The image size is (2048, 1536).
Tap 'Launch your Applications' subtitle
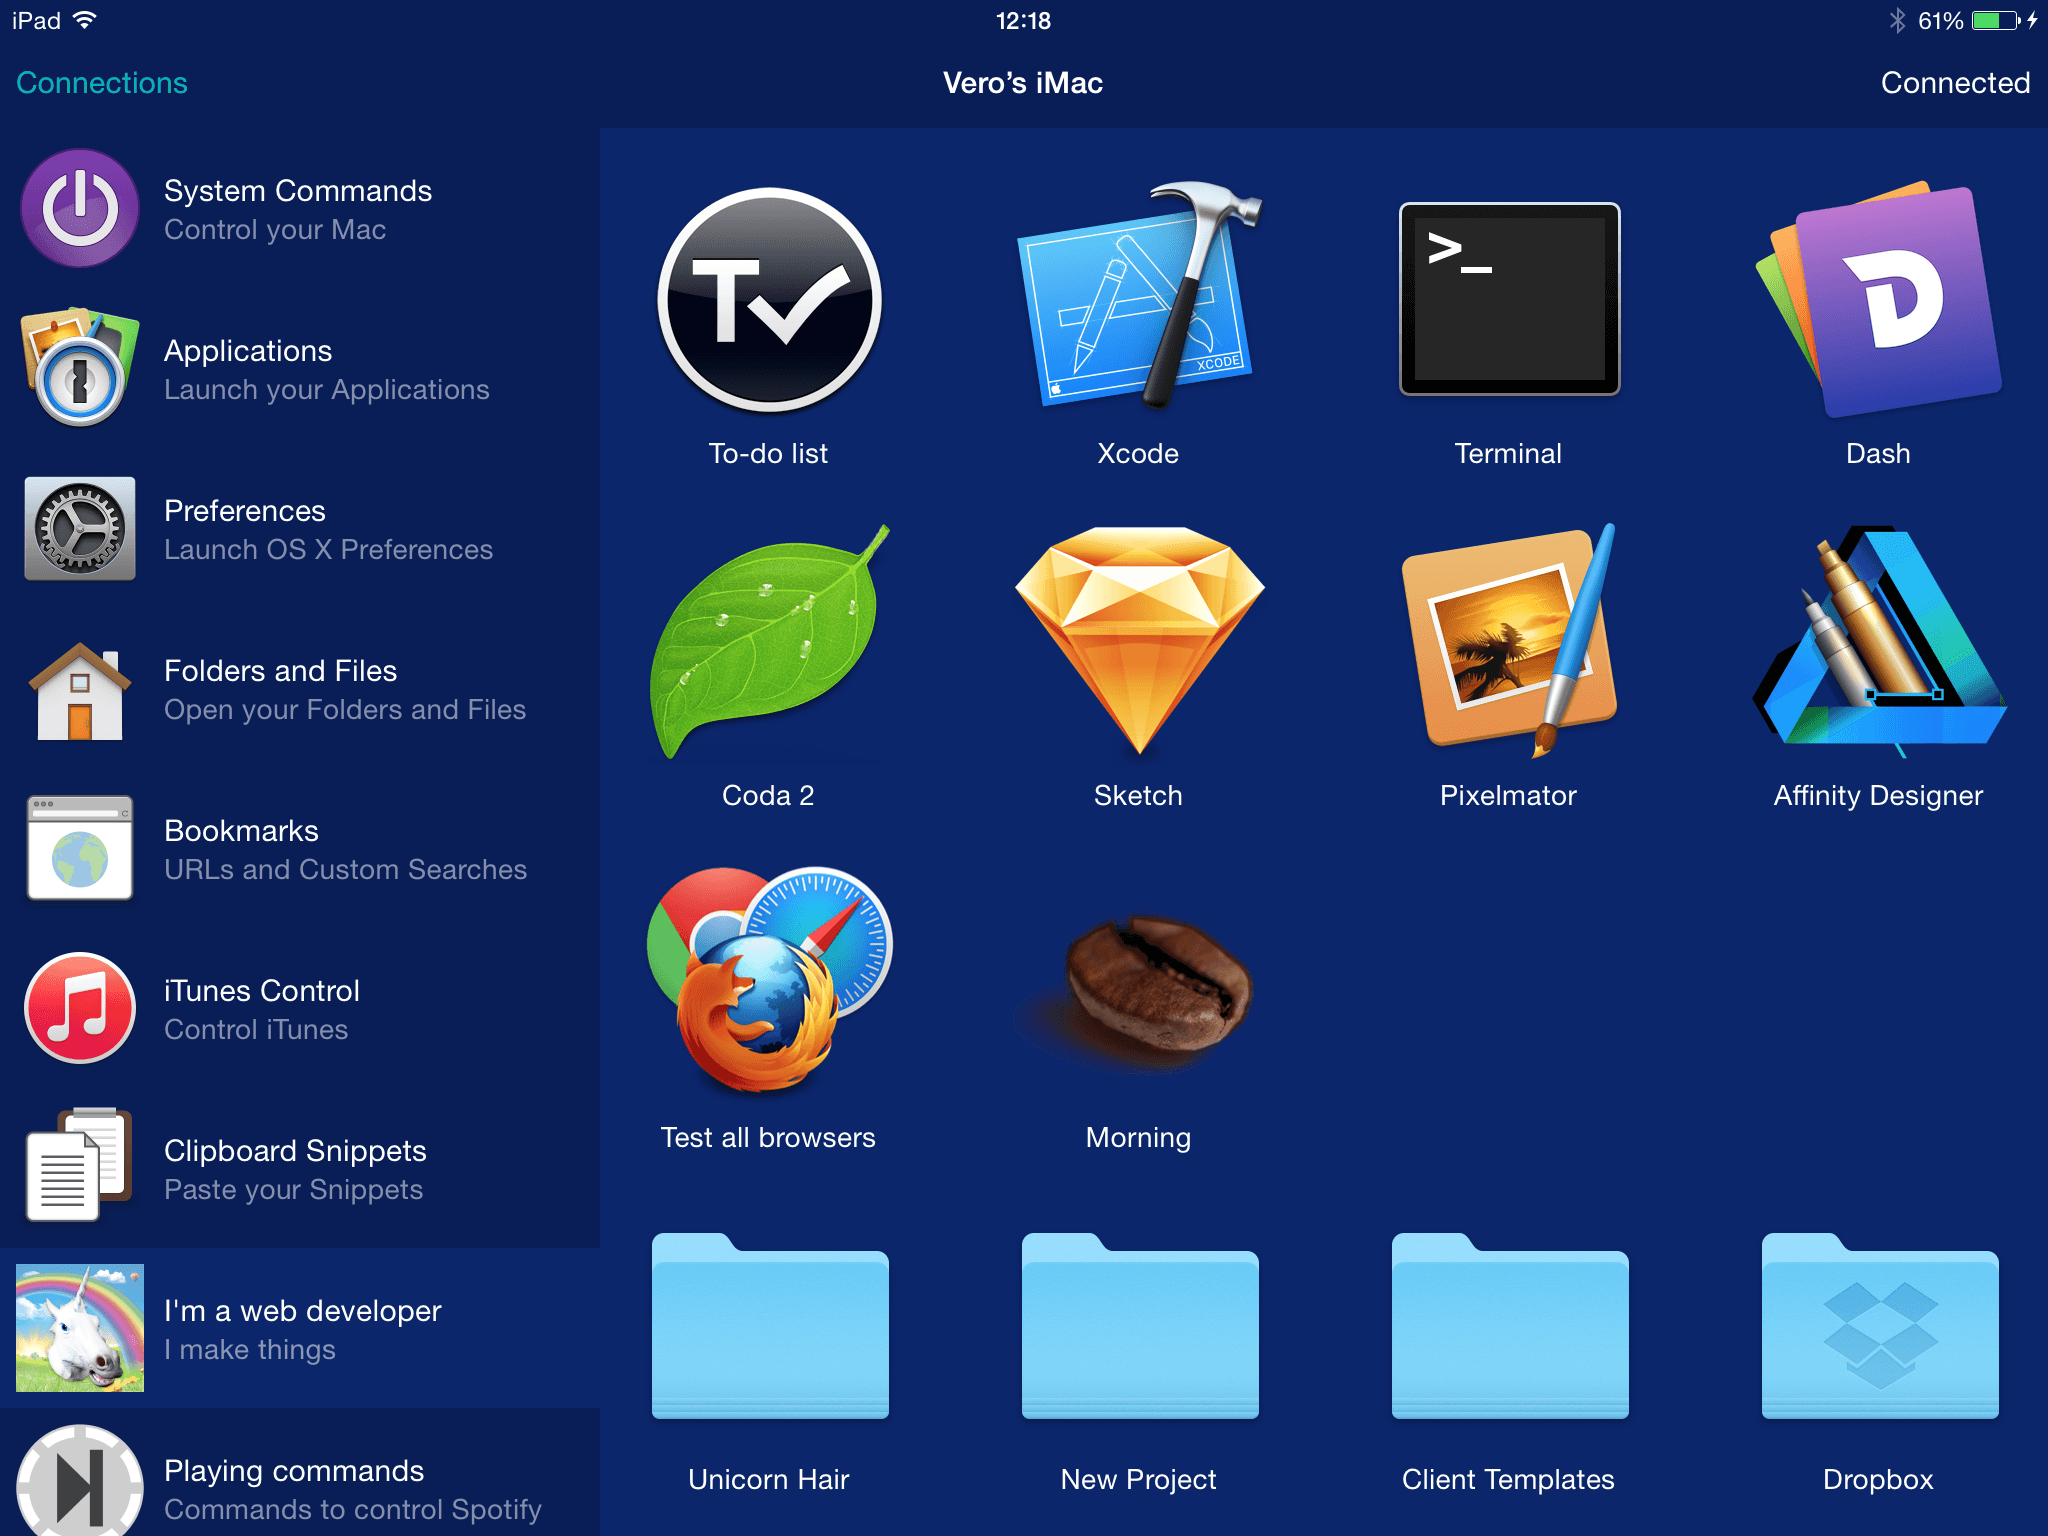[327, 390]
